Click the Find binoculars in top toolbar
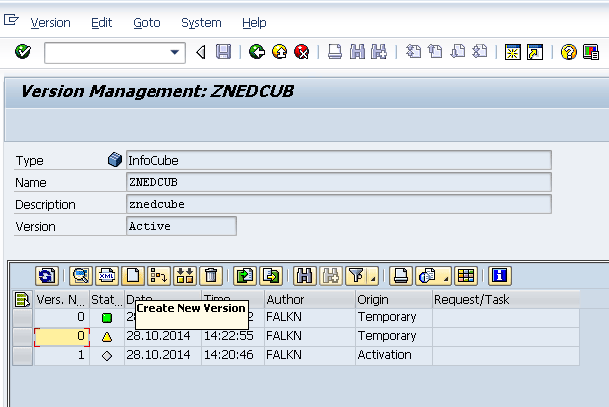609x407 pixels. tap(357, 52)
